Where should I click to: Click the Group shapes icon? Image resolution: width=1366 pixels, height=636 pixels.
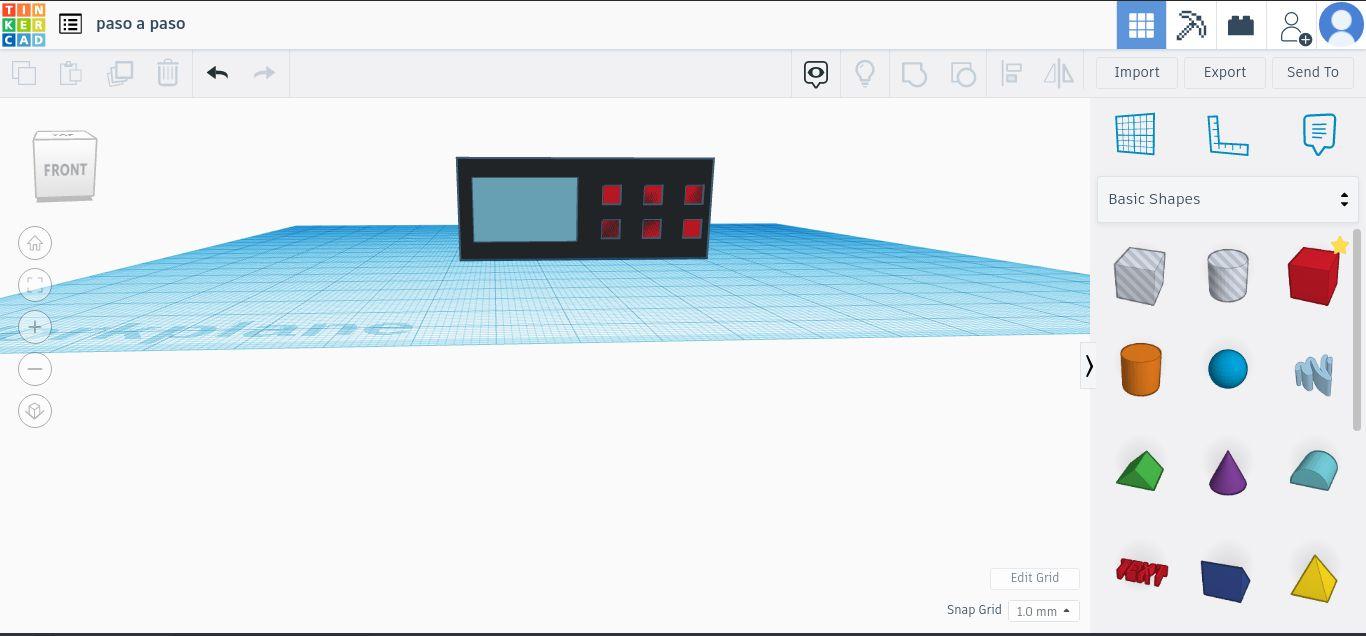[914, 74]
